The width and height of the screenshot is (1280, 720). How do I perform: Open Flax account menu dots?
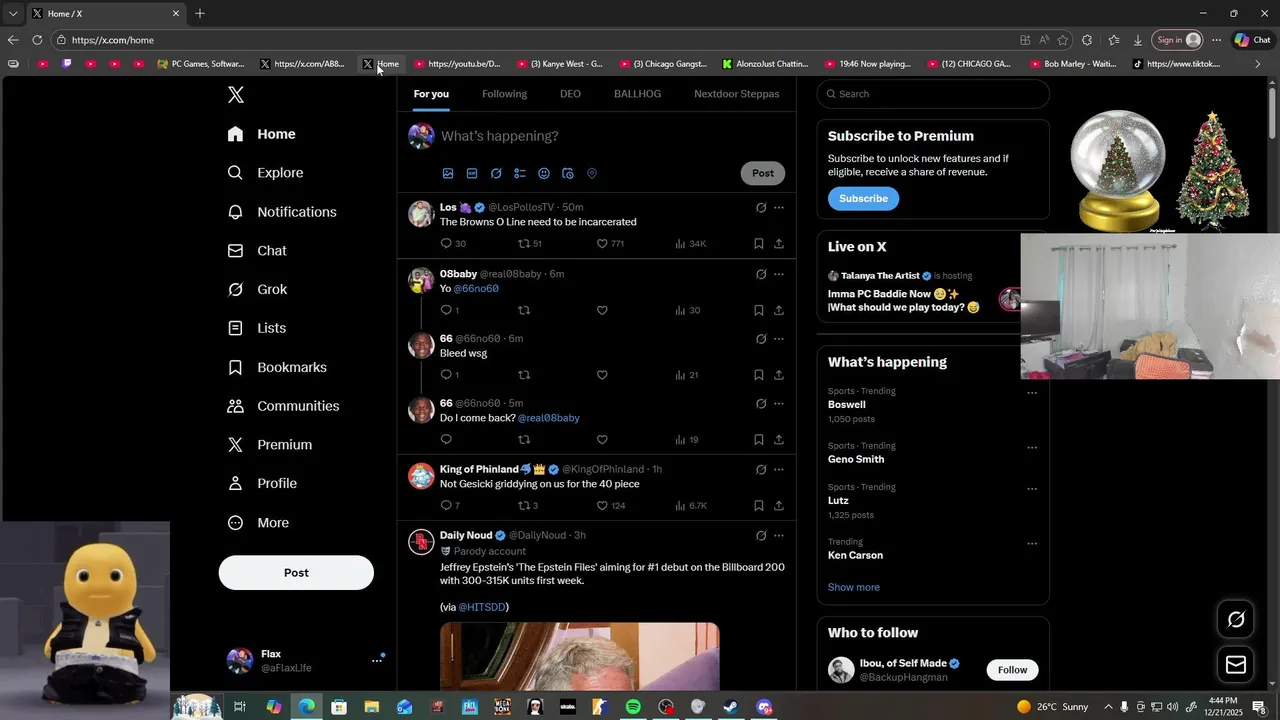coord(377,660)
